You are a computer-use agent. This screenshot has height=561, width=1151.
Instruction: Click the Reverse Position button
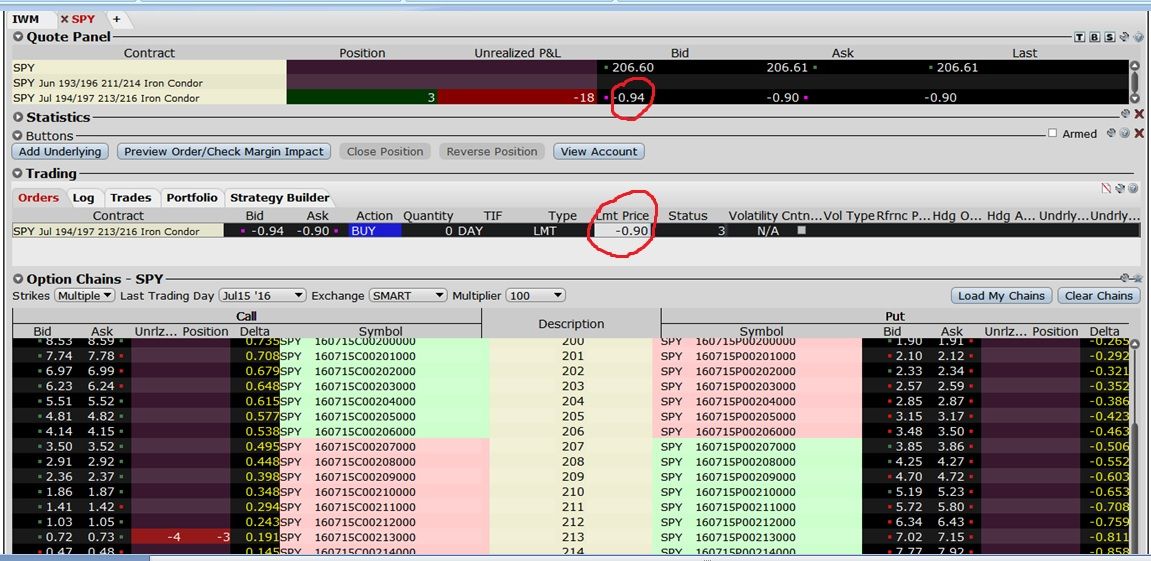(492, 151)
